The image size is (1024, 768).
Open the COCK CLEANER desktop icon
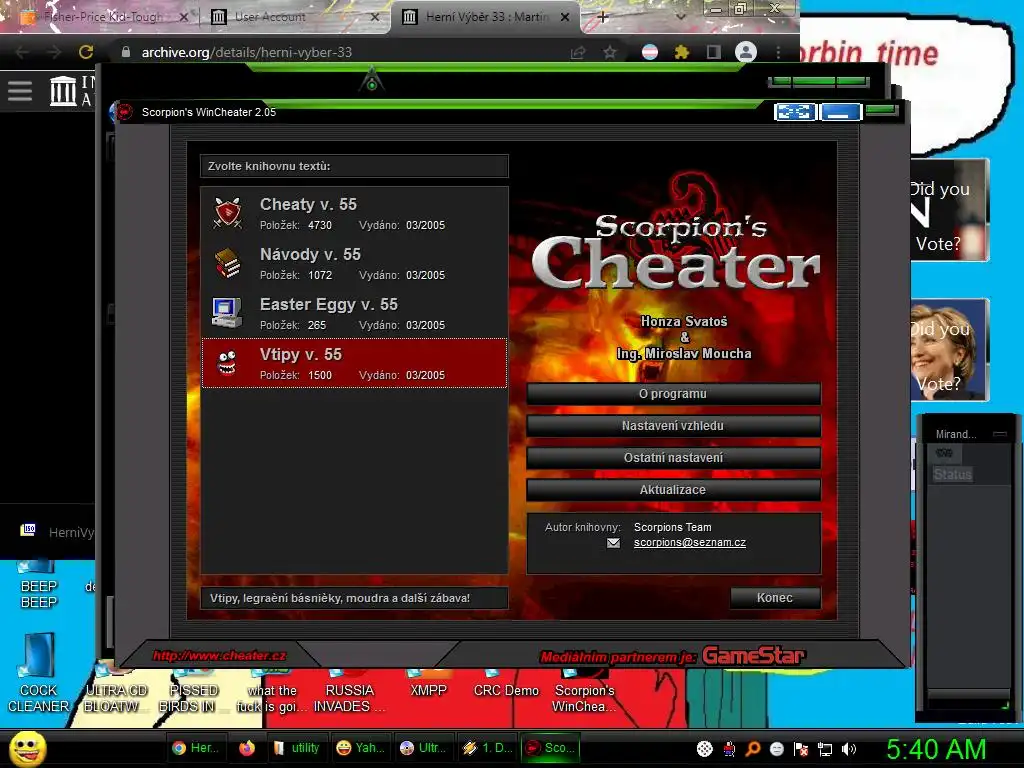pyautogui.click(x=38, y=673)
